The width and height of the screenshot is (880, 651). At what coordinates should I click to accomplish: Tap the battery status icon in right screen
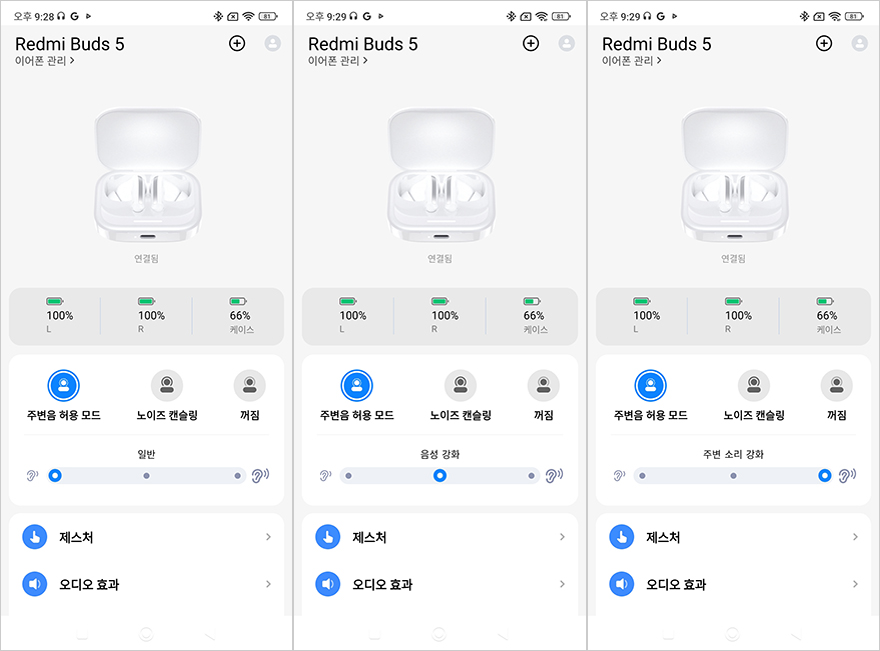tap(855, 16)
